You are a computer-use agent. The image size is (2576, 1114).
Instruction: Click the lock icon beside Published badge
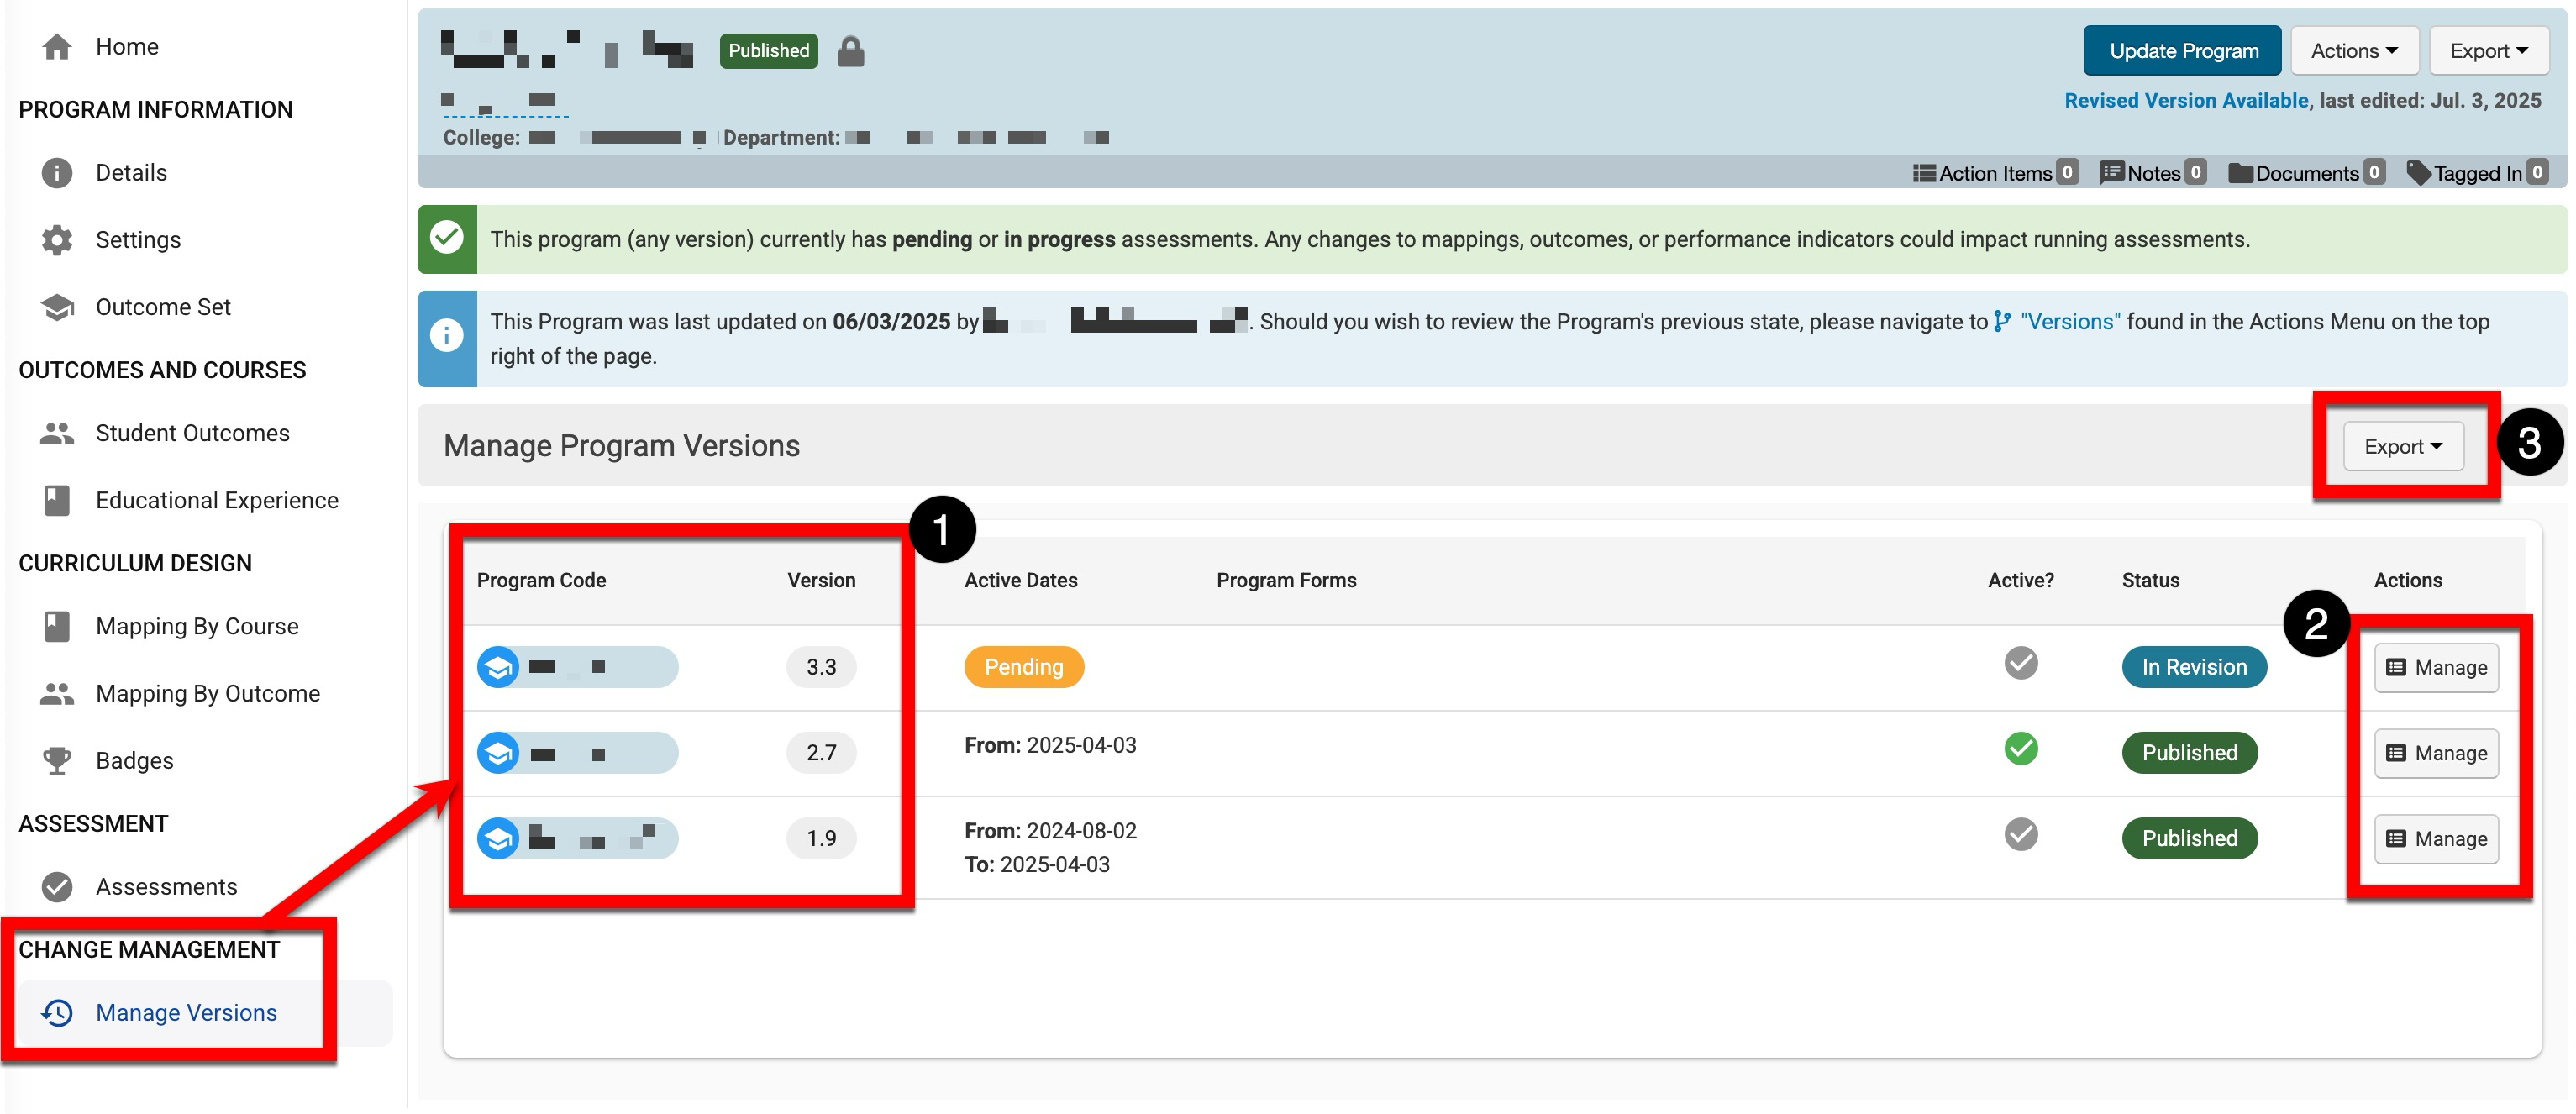[850, 51]
